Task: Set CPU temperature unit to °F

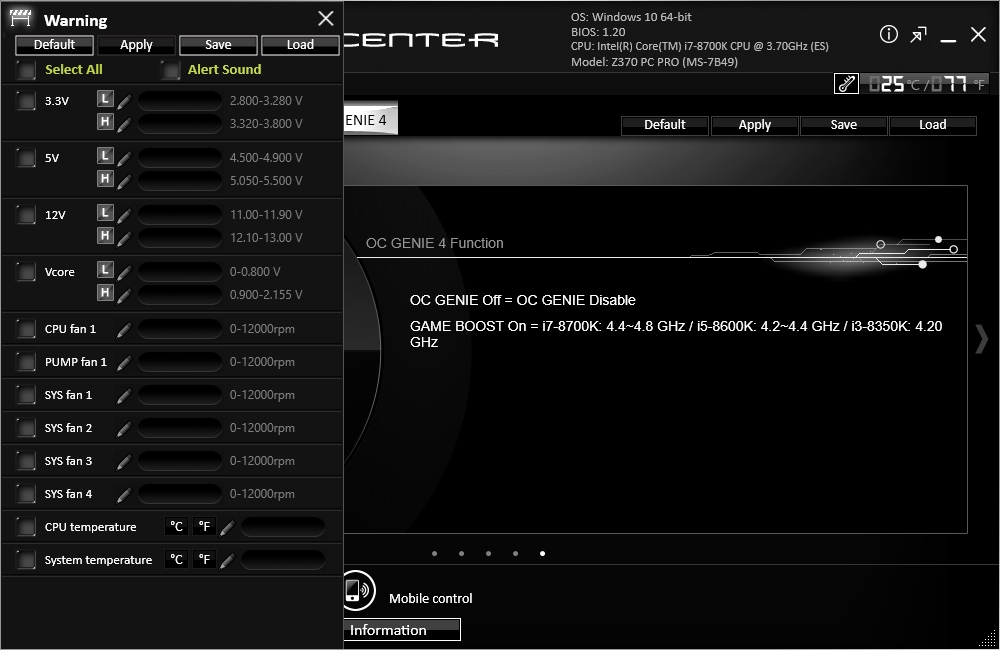Action: [204, 526]
